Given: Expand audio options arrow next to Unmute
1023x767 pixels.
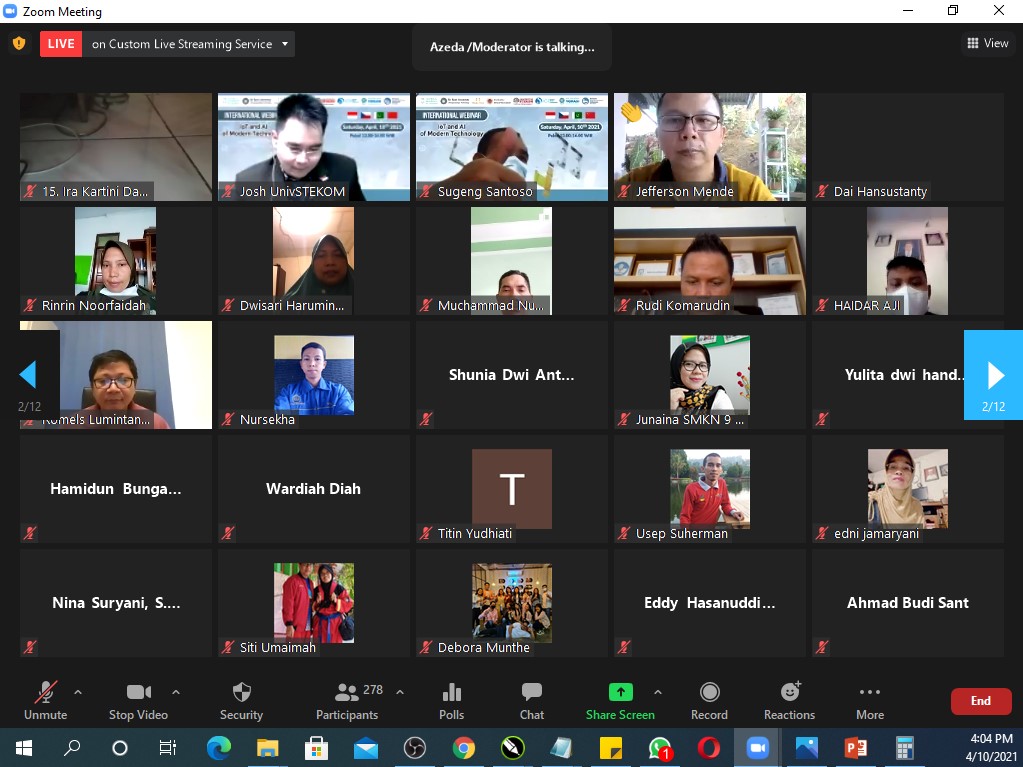Looking at the screenshot, I should (78, 692).
